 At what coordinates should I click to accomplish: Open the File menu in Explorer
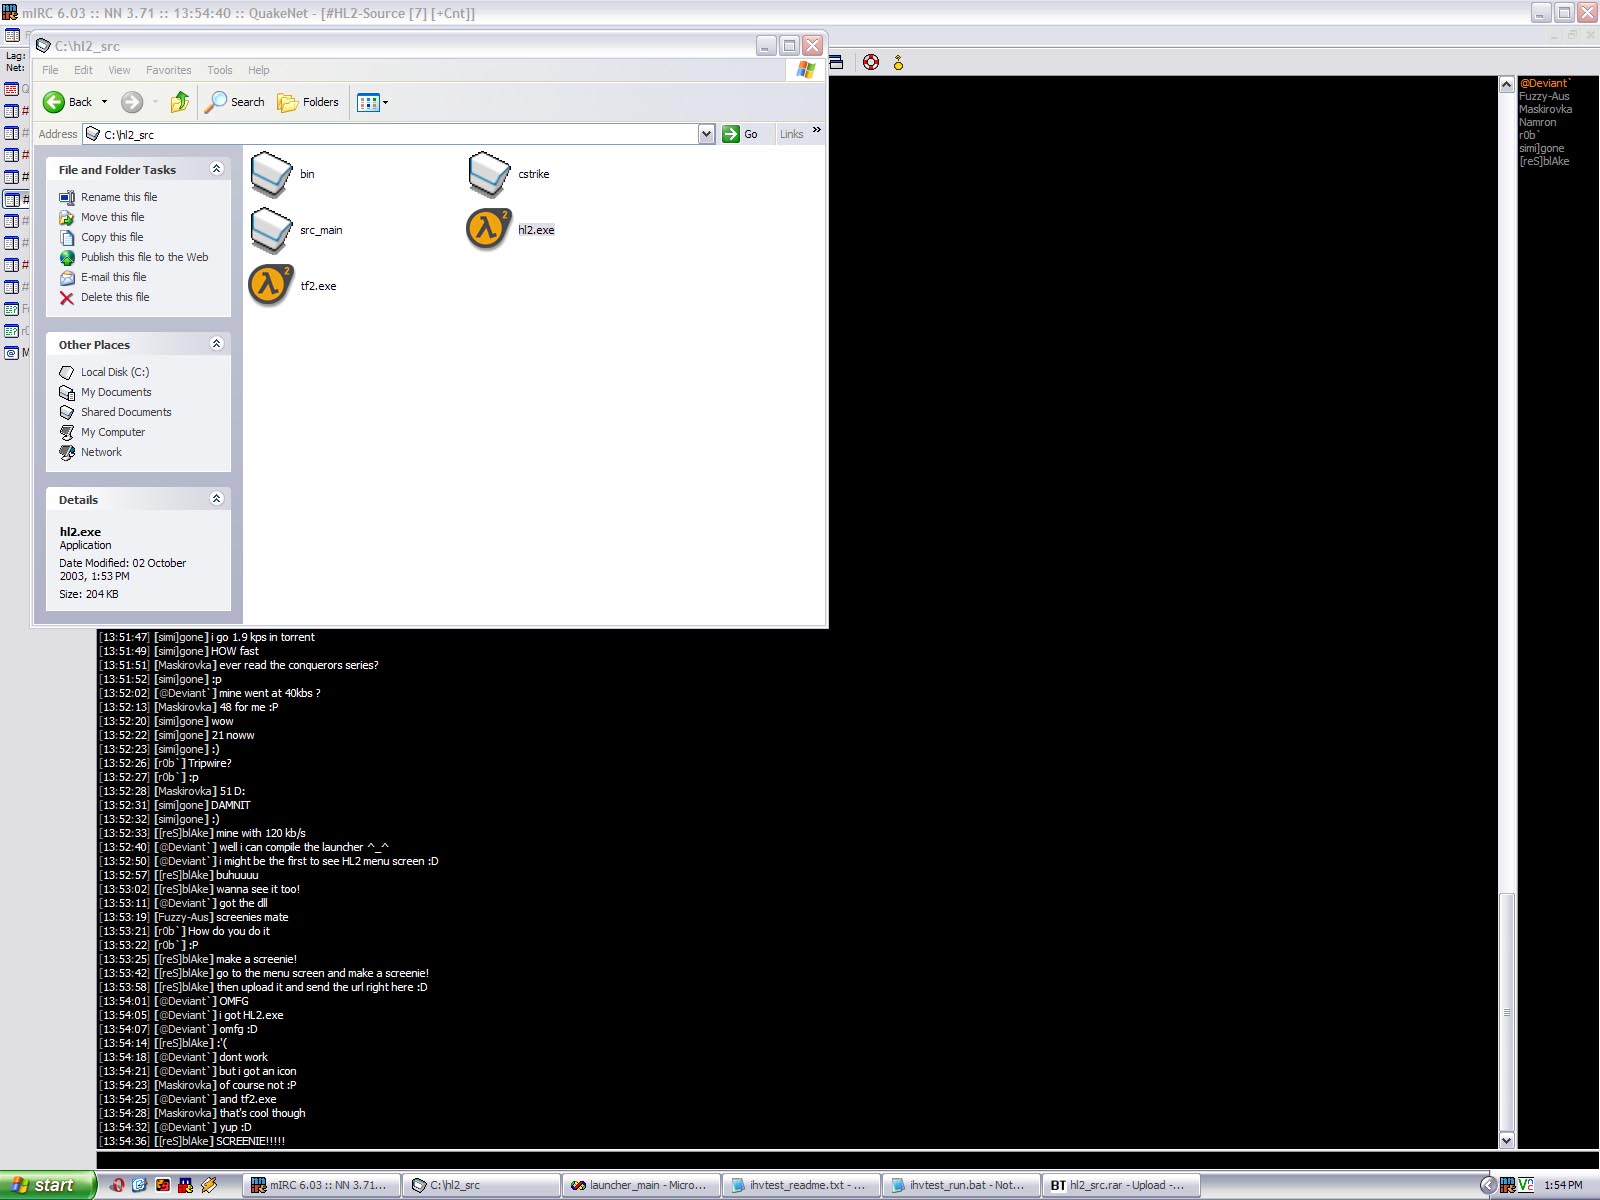point(50,70)
